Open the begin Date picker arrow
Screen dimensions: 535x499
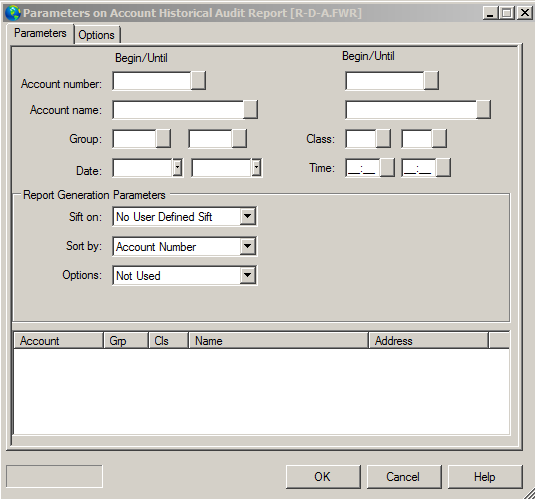[177, 168]
